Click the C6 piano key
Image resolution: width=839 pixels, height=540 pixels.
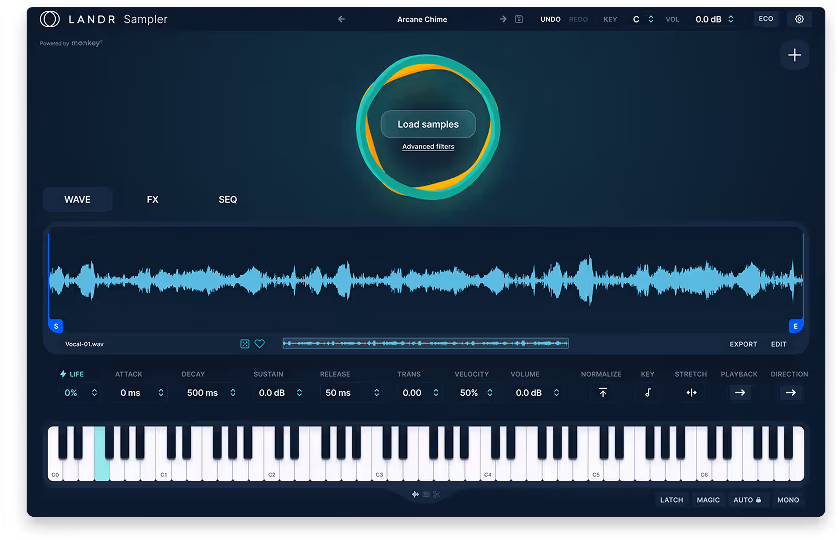(x=704, y=468)
